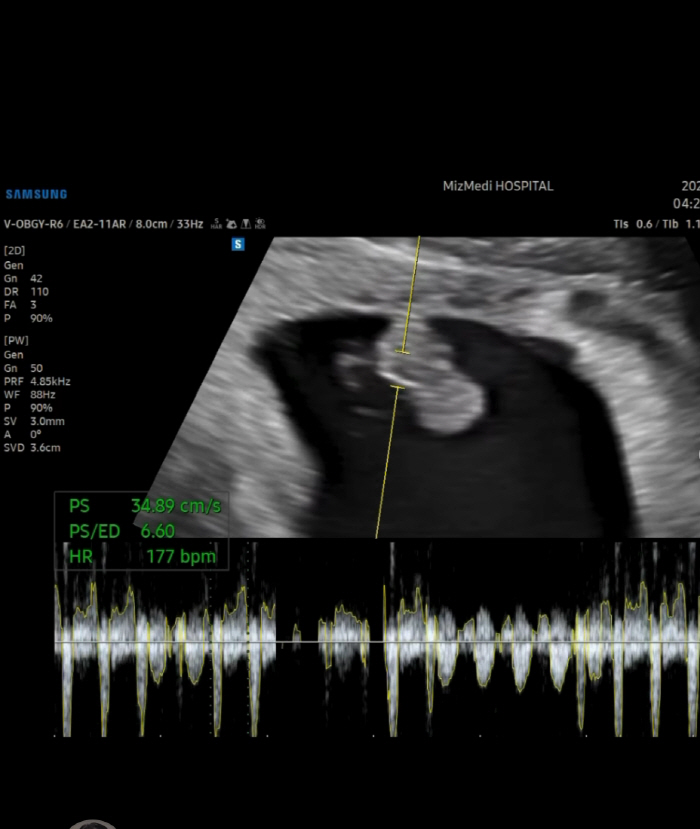Click the triangle icon in status row

point(245,224)
